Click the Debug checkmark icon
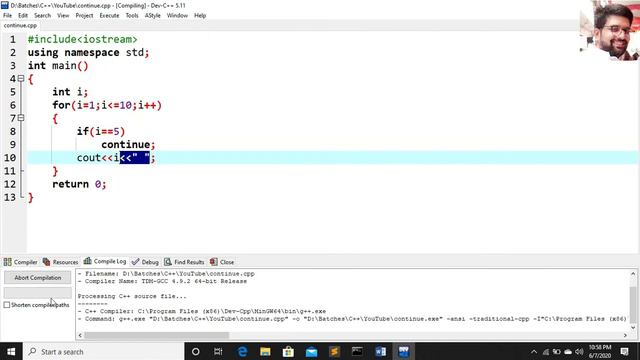The image size is (640, 360). (136, 262)
